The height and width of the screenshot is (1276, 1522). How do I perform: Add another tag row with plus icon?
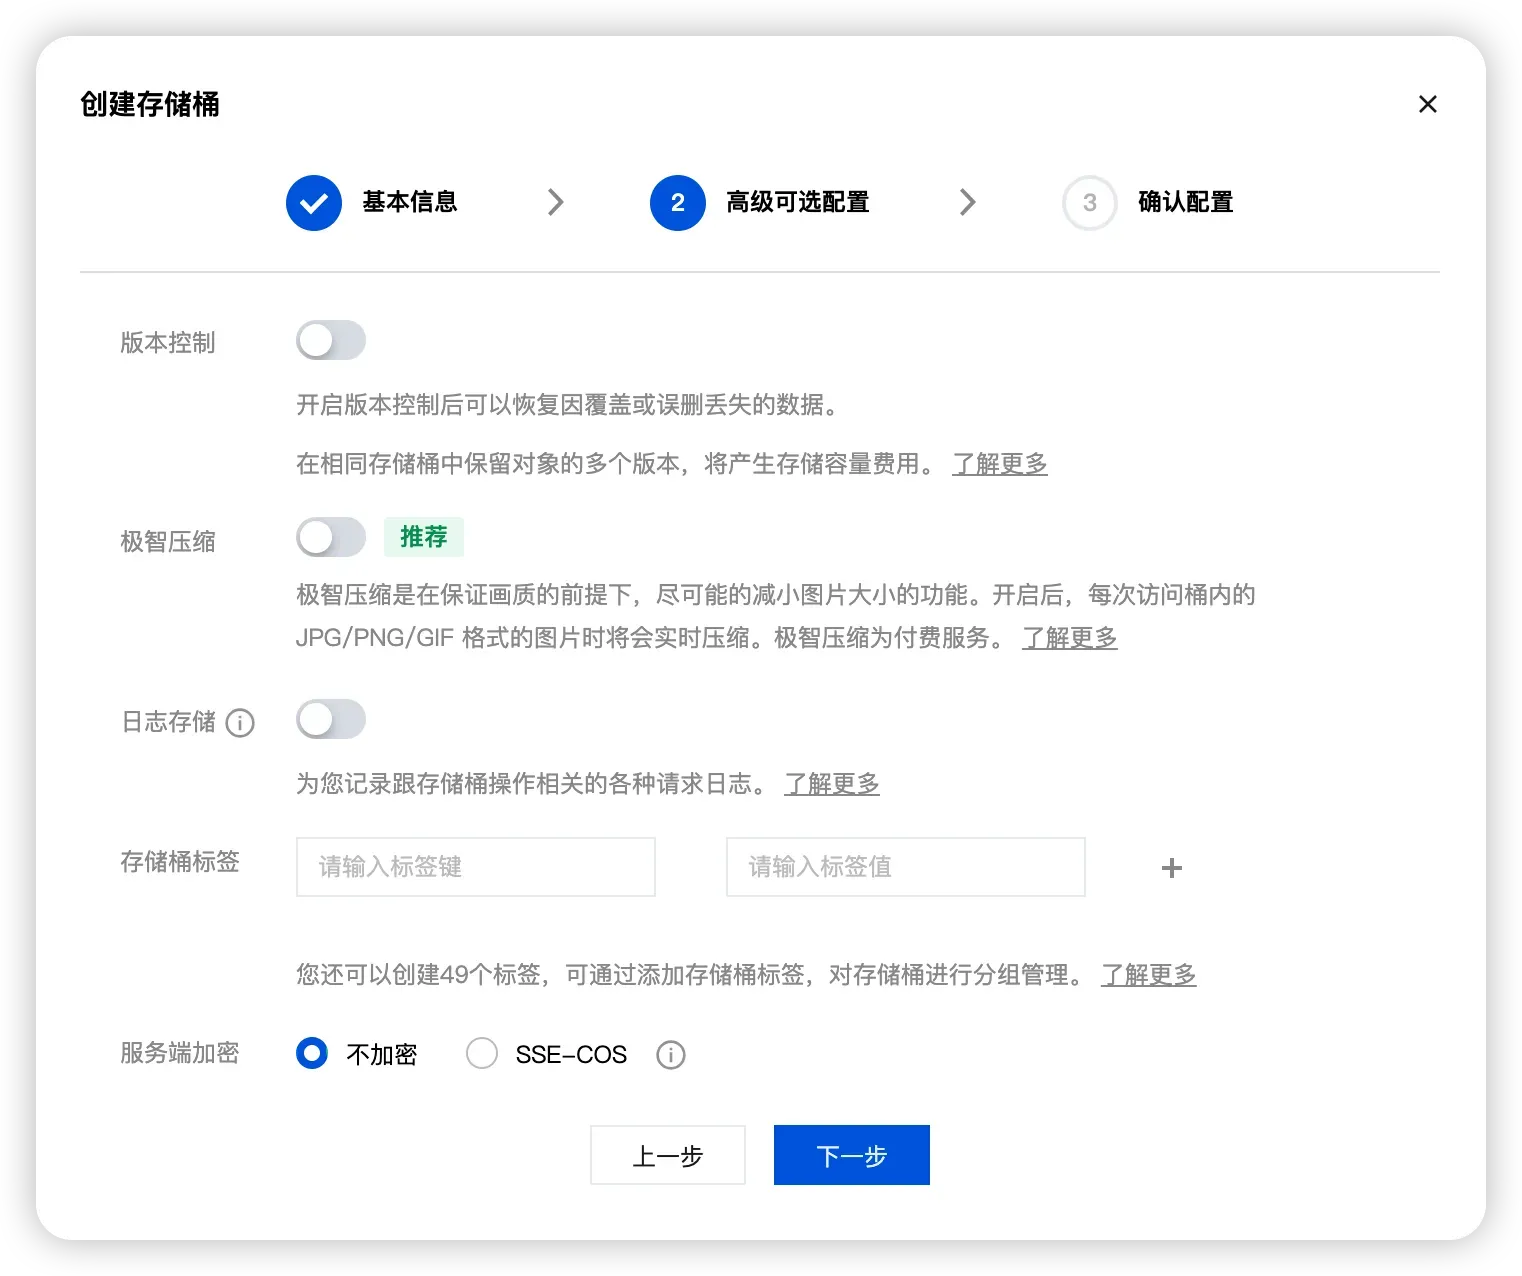(x=1171, y=868)
